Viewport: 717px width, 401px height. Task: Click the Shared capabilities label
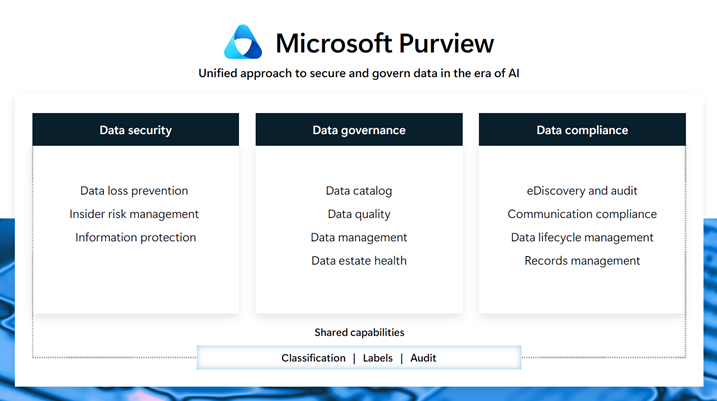coord(359,332)
